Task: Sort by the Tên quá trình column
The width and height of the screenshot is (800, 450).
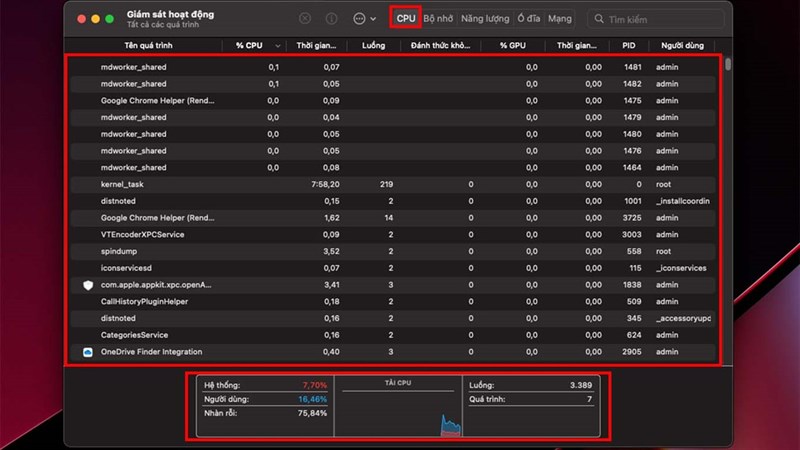Action: [x=150, y=46]
